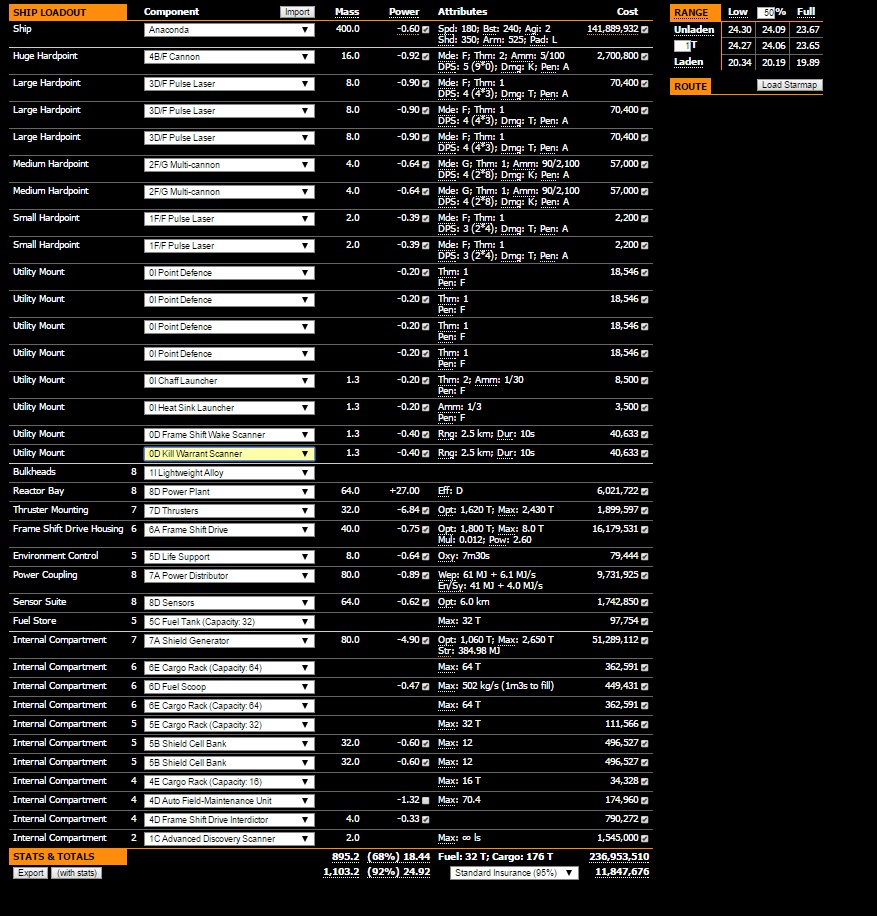Toggle the 8D Sensors cost checkbox
This screenshot has width=877, height=916.
point(644,602)
